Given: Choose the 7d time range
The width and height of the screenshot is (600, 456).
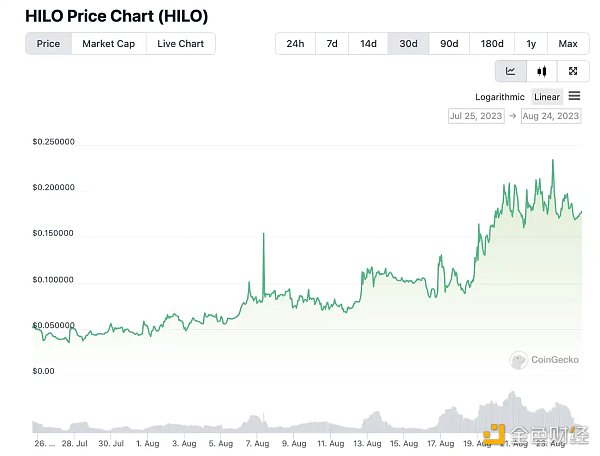Looking at the screenshot, I should click(x=332, y=44).
